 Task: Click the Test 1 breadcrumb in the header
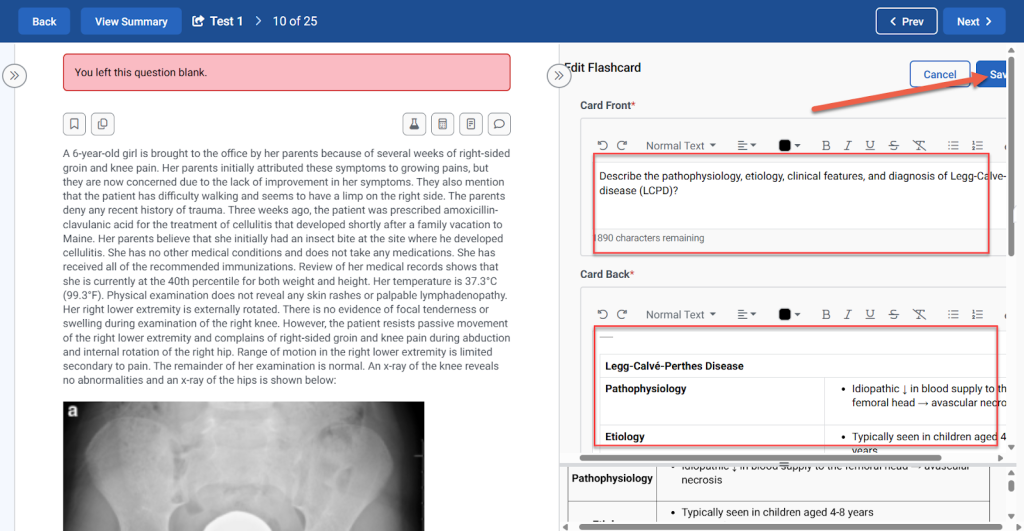click(218, 21)
